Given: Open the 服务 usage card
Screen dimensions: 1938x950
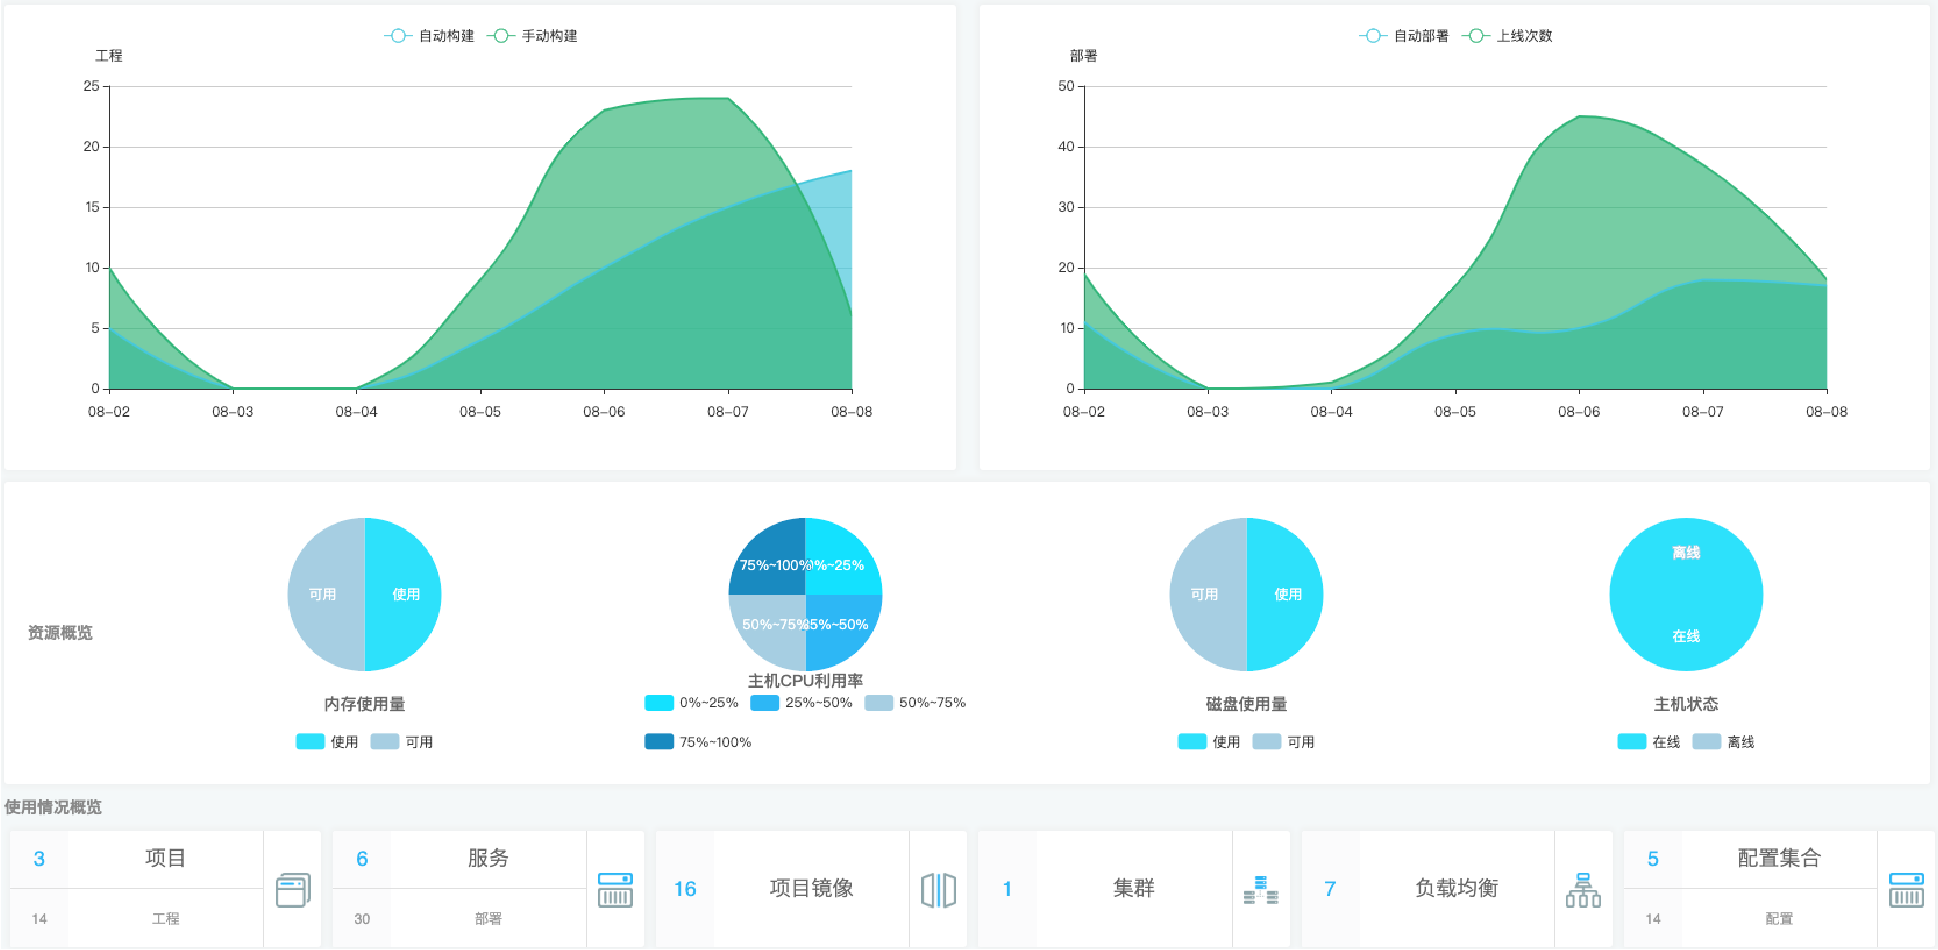Looking at the screenshot, I should (488, 859).
